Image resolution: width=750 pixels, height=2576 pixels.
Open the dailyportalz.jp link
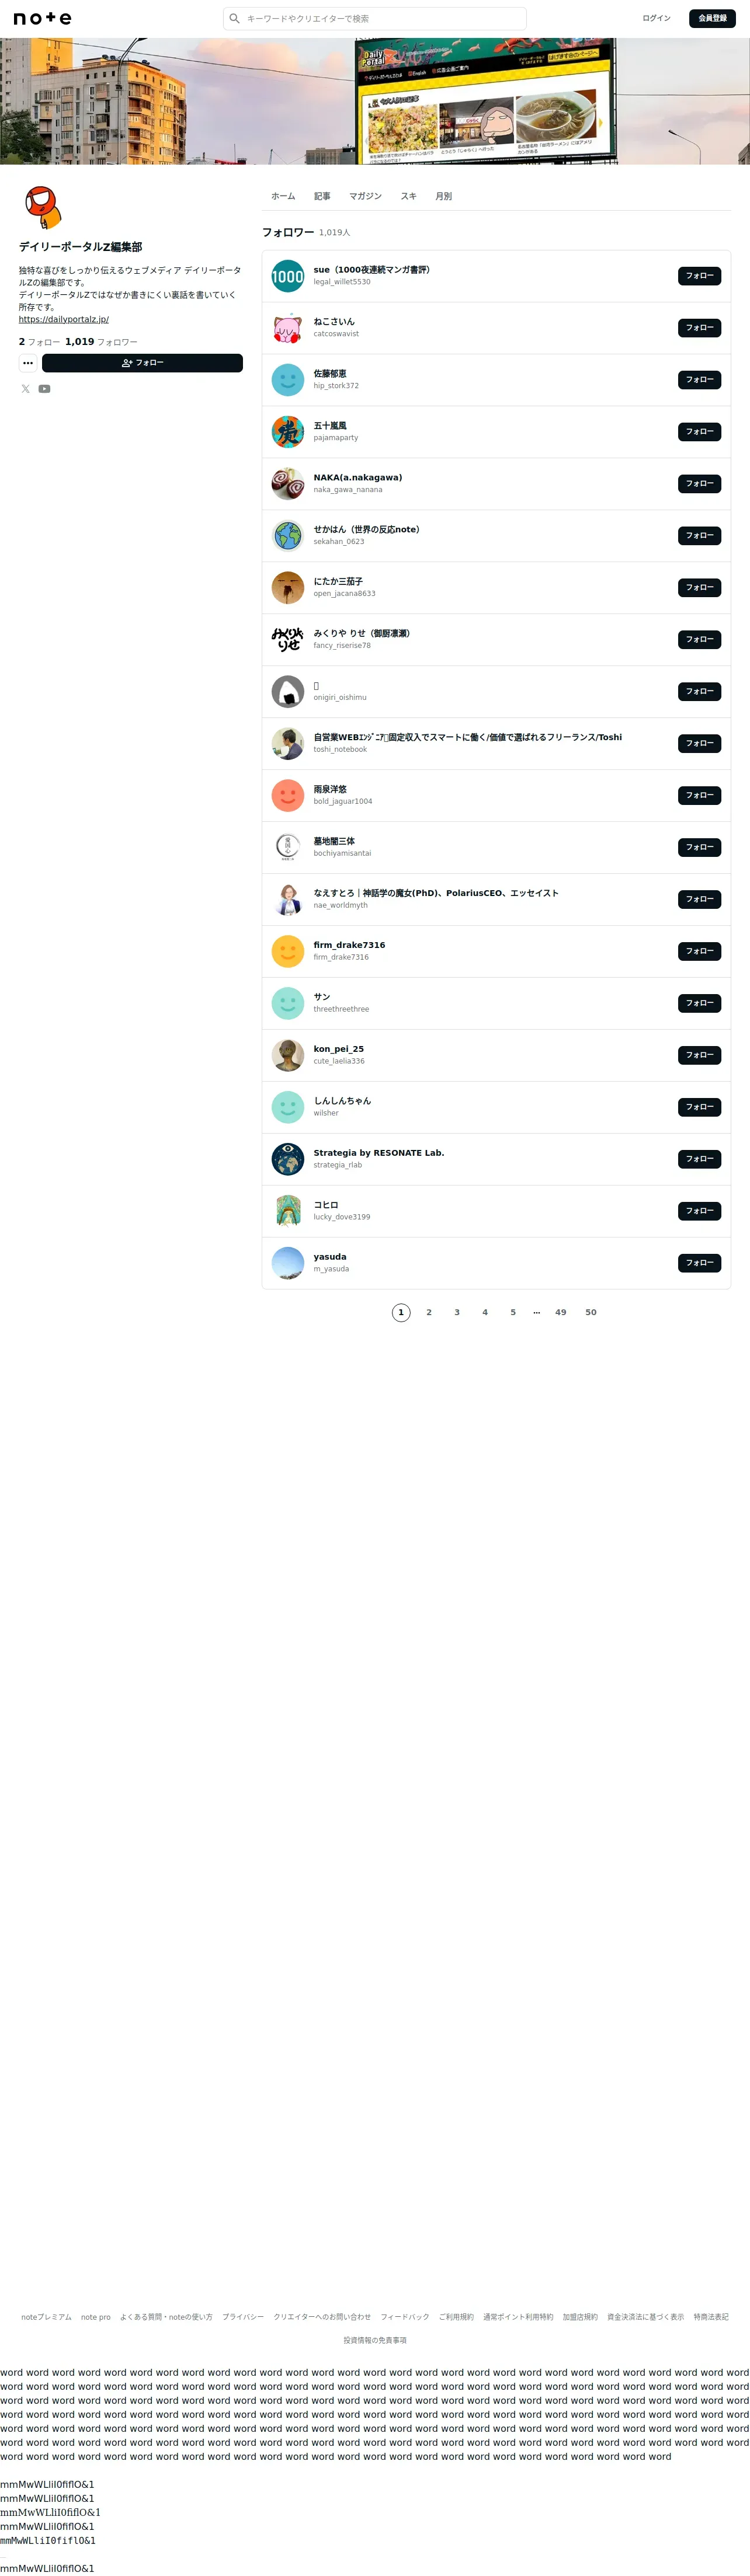click(x=64, y=320)
